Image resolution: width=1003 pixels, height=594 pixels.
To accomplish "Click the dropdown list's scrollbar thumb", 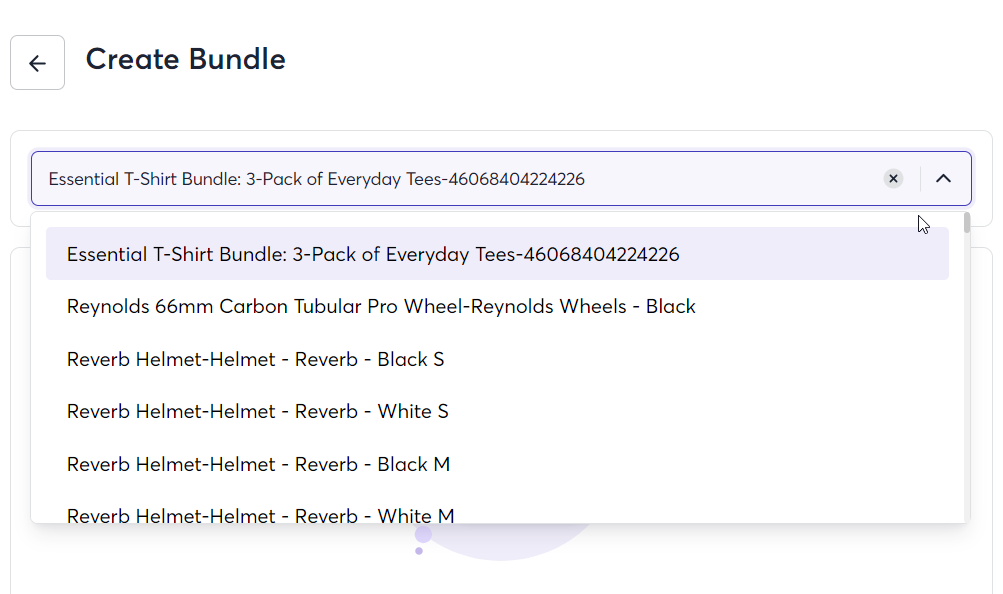I will [967, 223].
